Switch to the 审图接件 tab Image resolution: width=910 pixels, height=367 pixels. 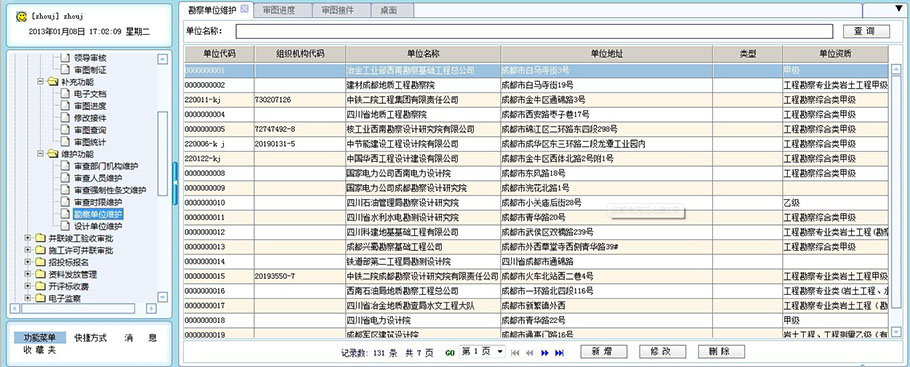click(x=340, y=10)
